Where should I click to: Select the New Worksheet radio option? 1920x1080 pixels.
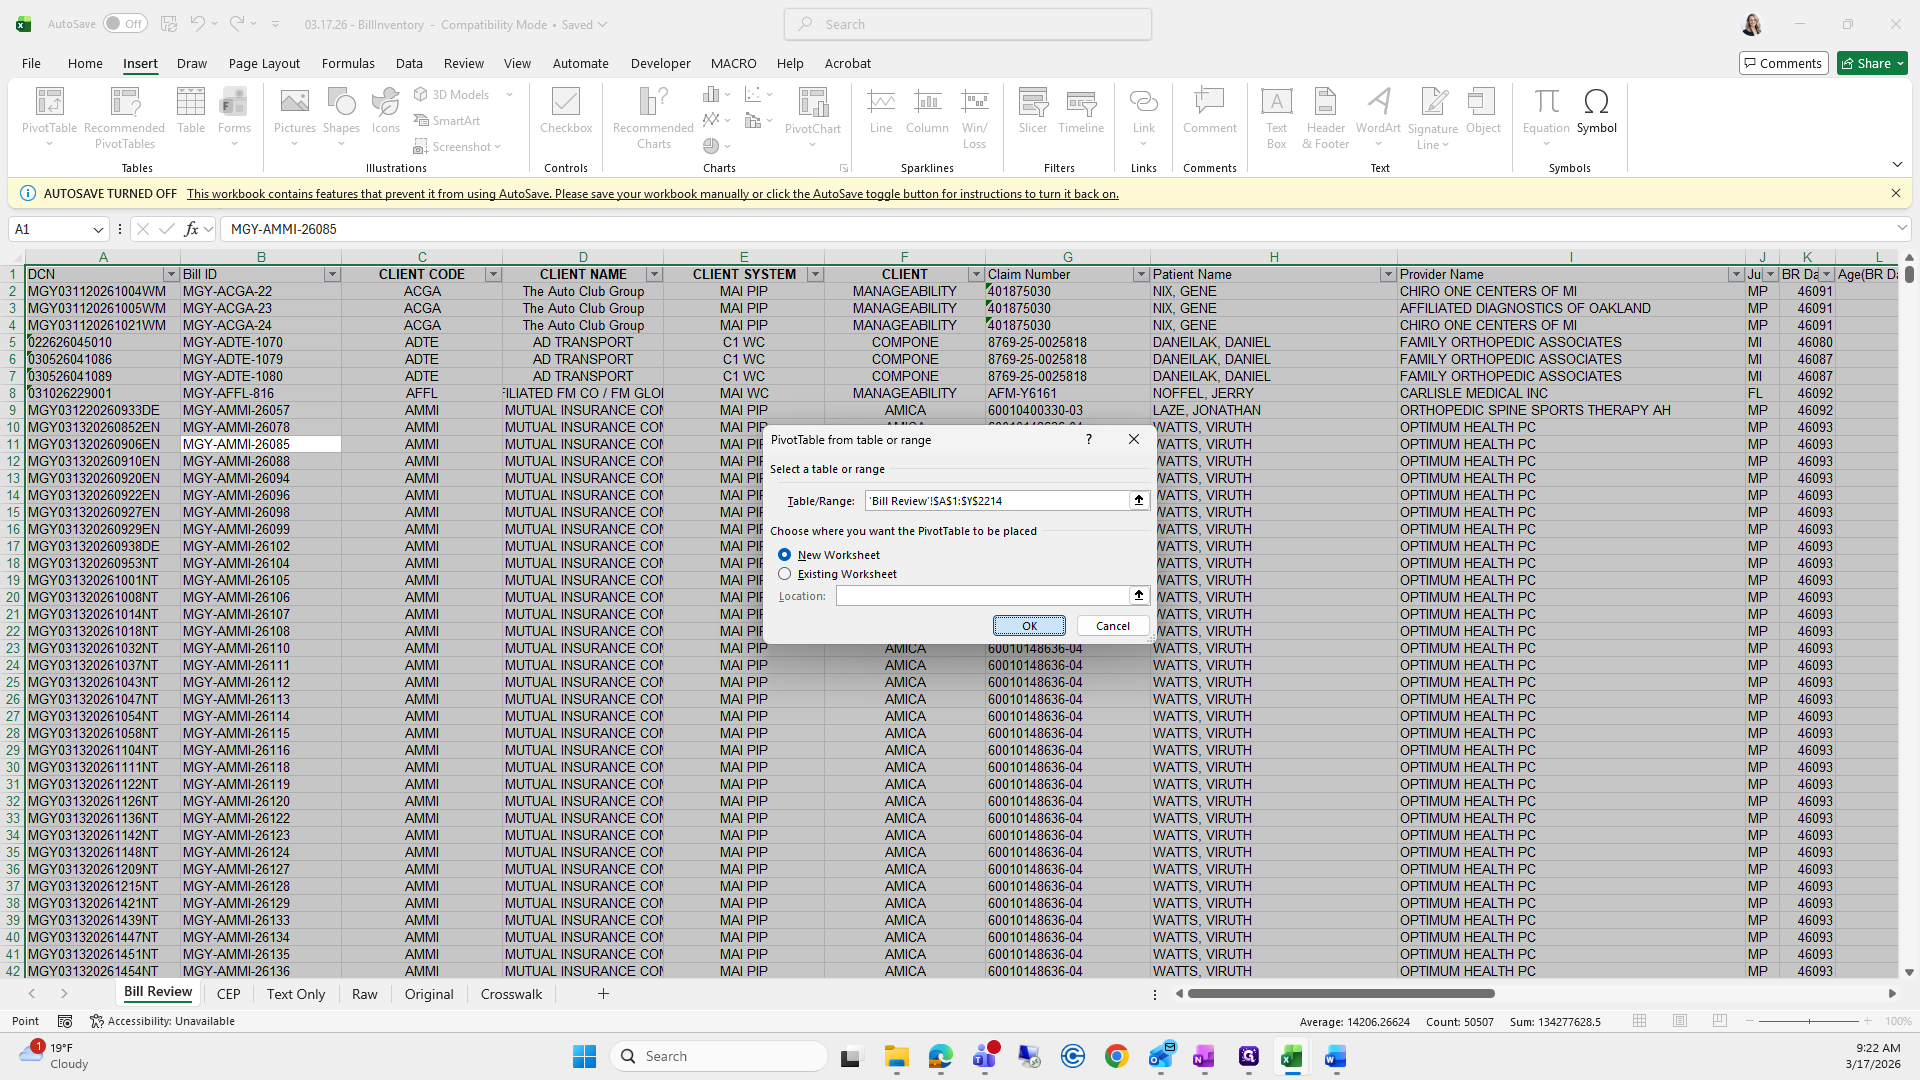tap(785, 555)
